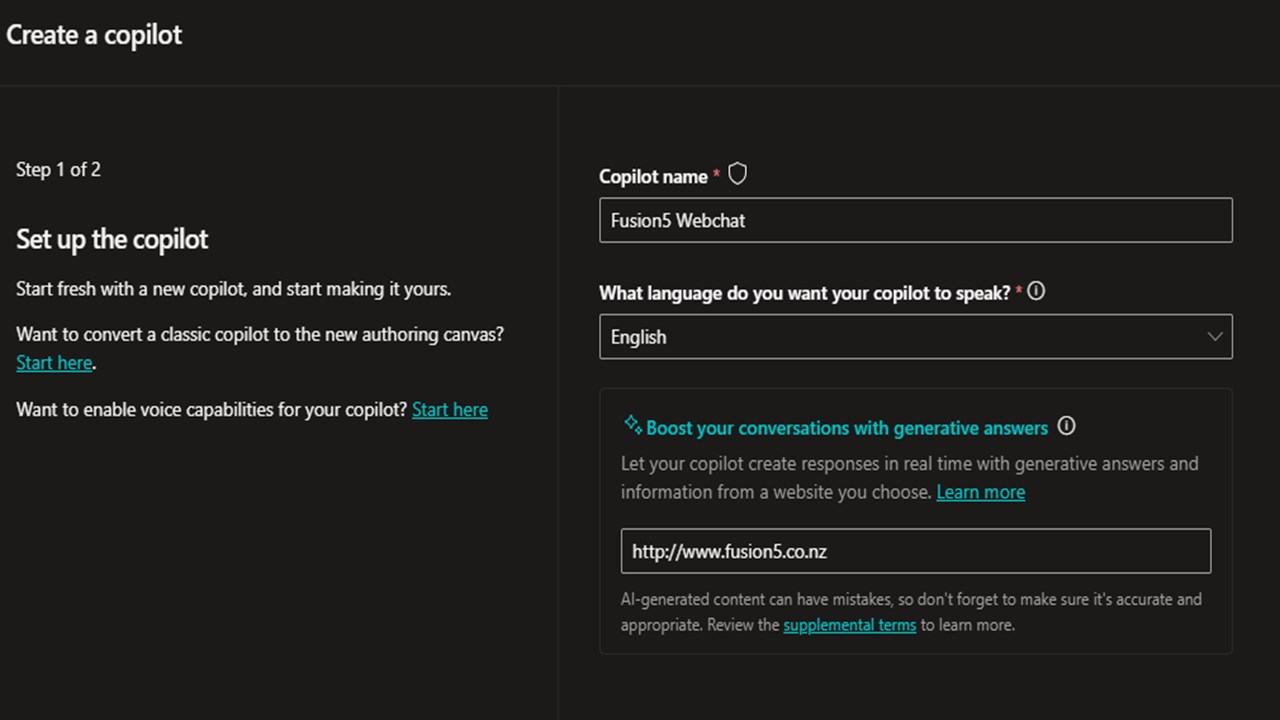Image resolution: width=1280 pixels, height=720 pixels.
Task: Click Boost your conversations heading text
Action: point(846,428)
